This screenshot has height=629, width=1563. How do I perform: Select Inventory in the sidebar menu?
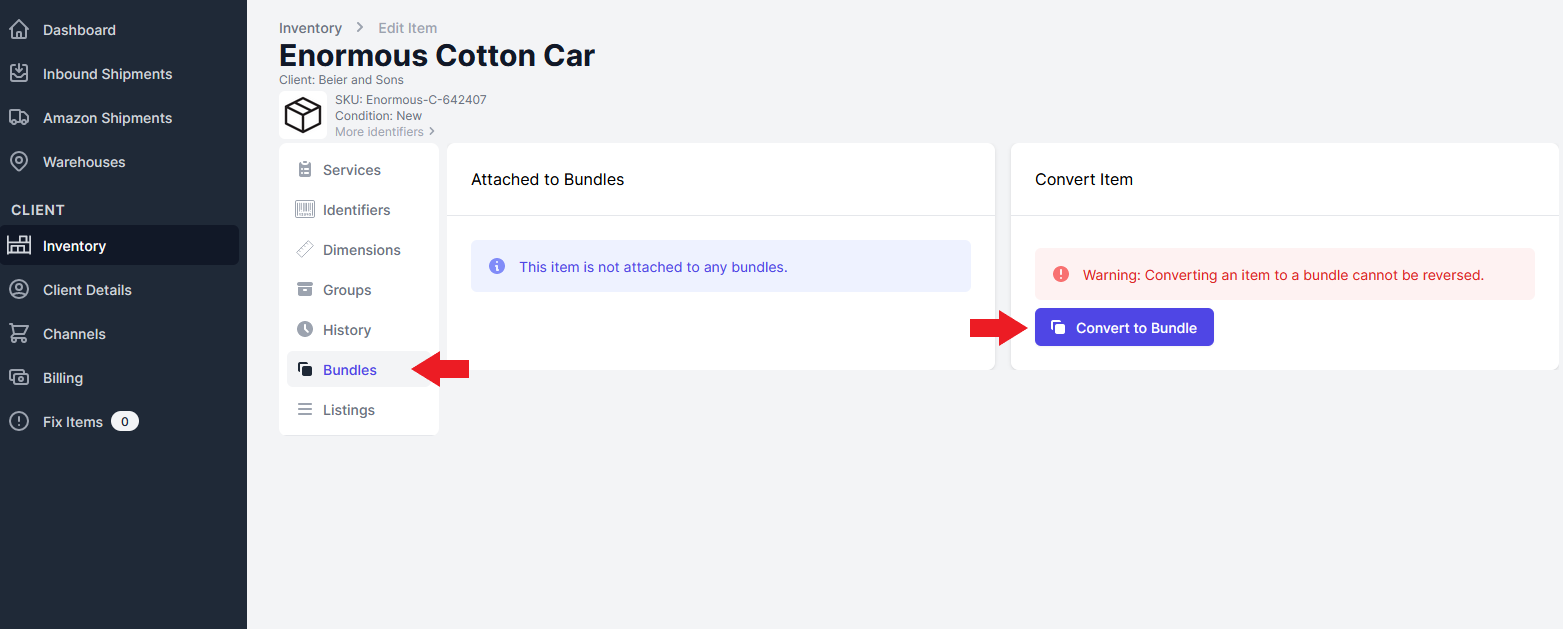click(x=74, y=246)
